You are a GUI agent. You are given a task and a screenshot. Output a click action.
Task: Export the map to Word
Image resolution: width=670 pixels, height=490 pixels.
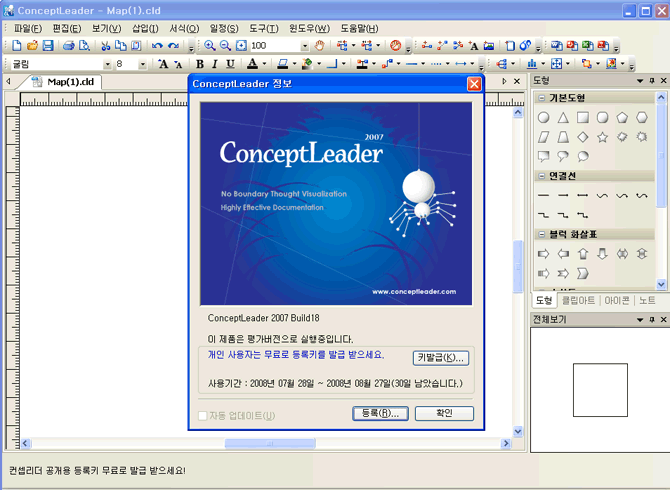pos(556,45)
